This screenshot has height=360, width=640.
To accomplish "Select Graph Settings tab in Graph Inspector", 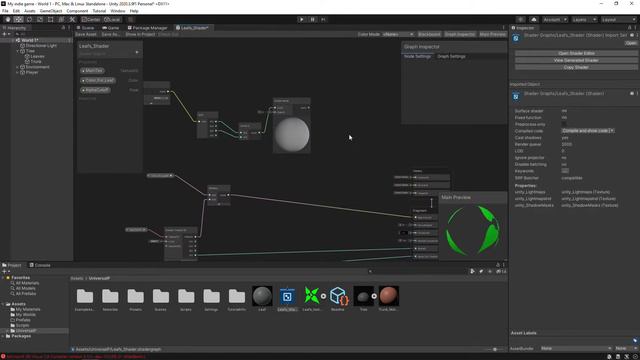I will click(451, 56).
